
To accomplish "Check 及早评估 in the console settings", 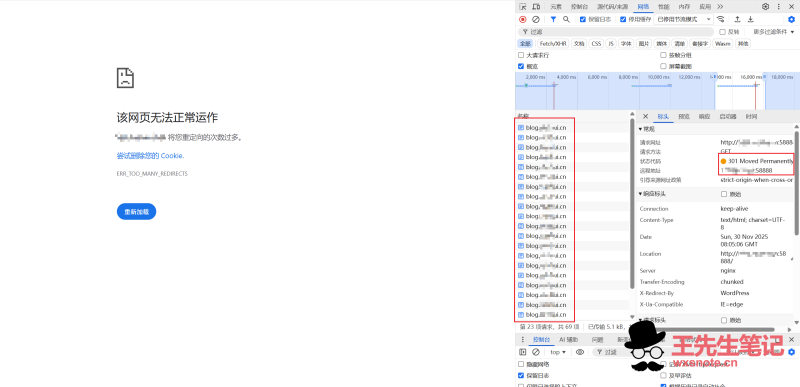I will [x=663, y=375].
